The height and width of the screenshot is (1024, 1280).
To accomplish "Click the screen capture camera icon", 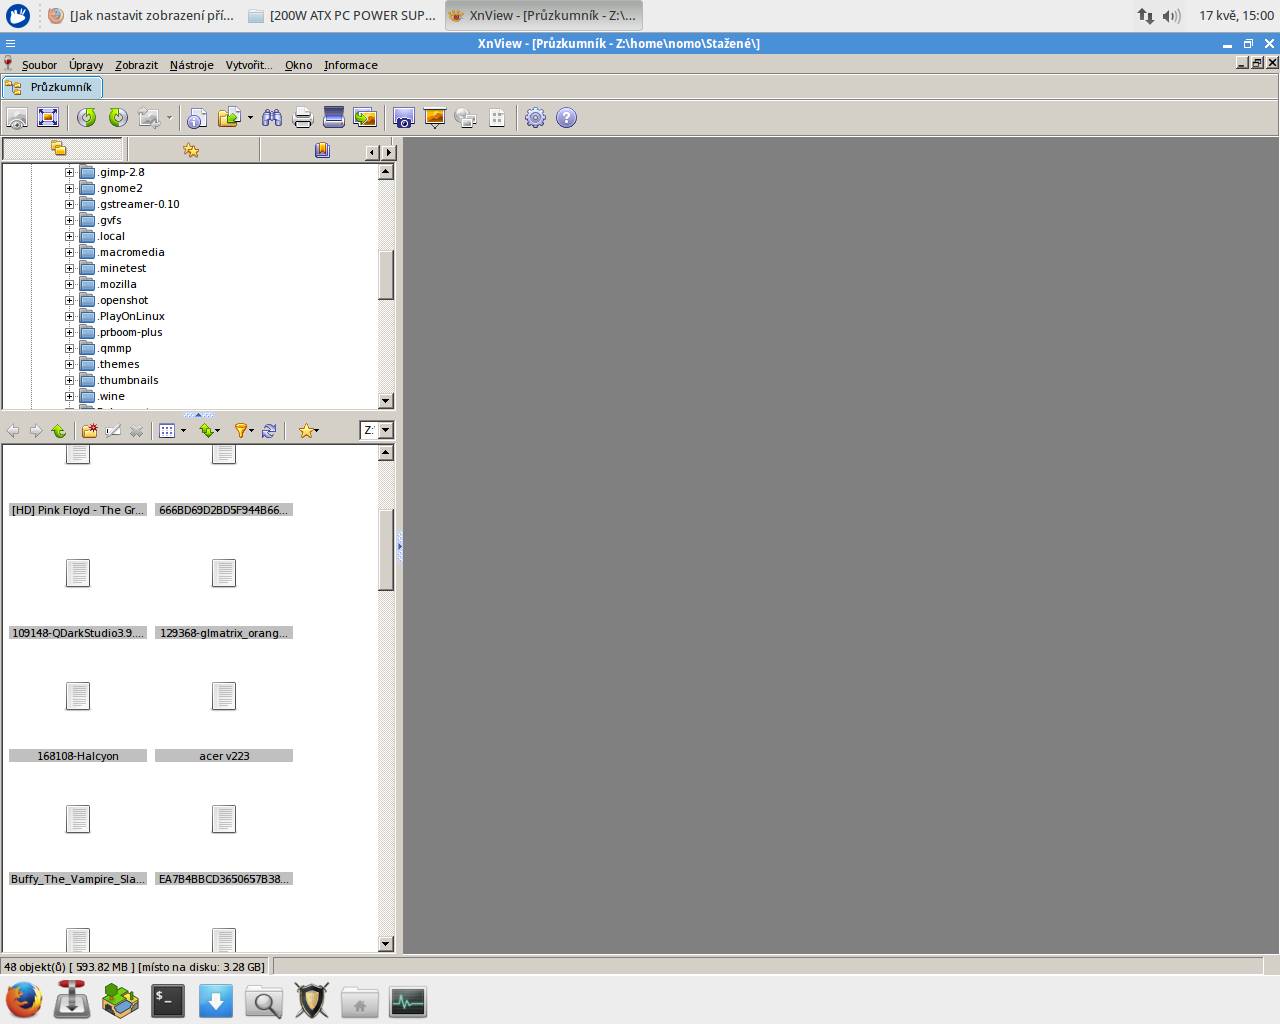I will [404, 118].
